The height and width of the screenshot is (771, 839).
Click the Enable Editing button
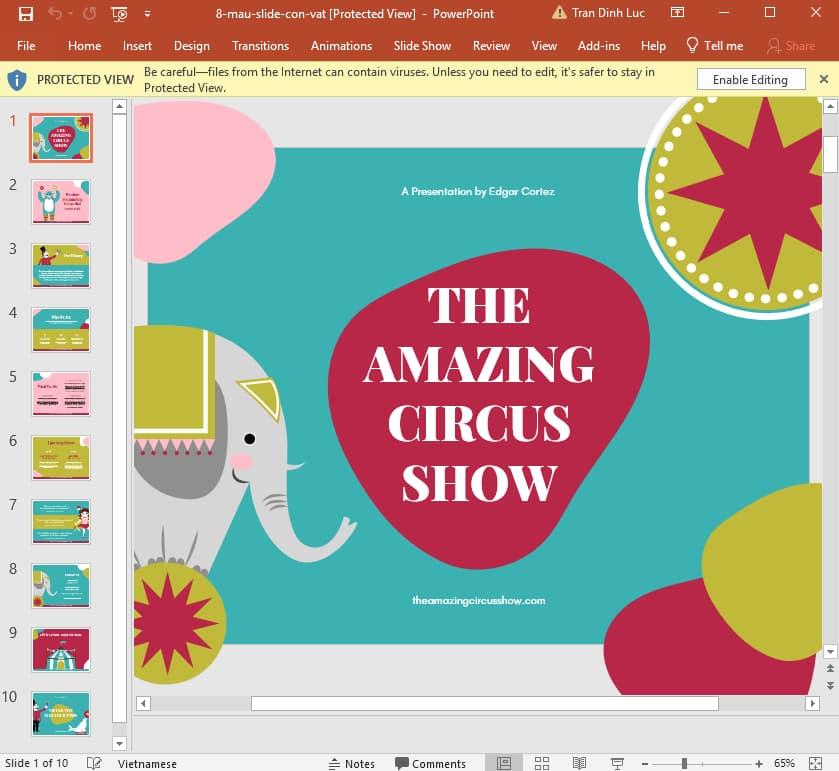750,80
